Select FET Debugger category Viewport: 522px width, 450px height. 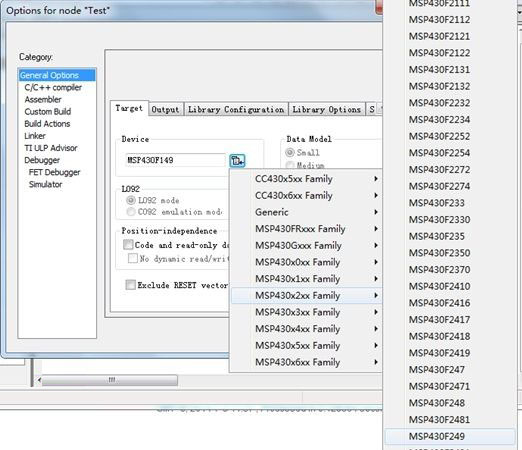54,172
